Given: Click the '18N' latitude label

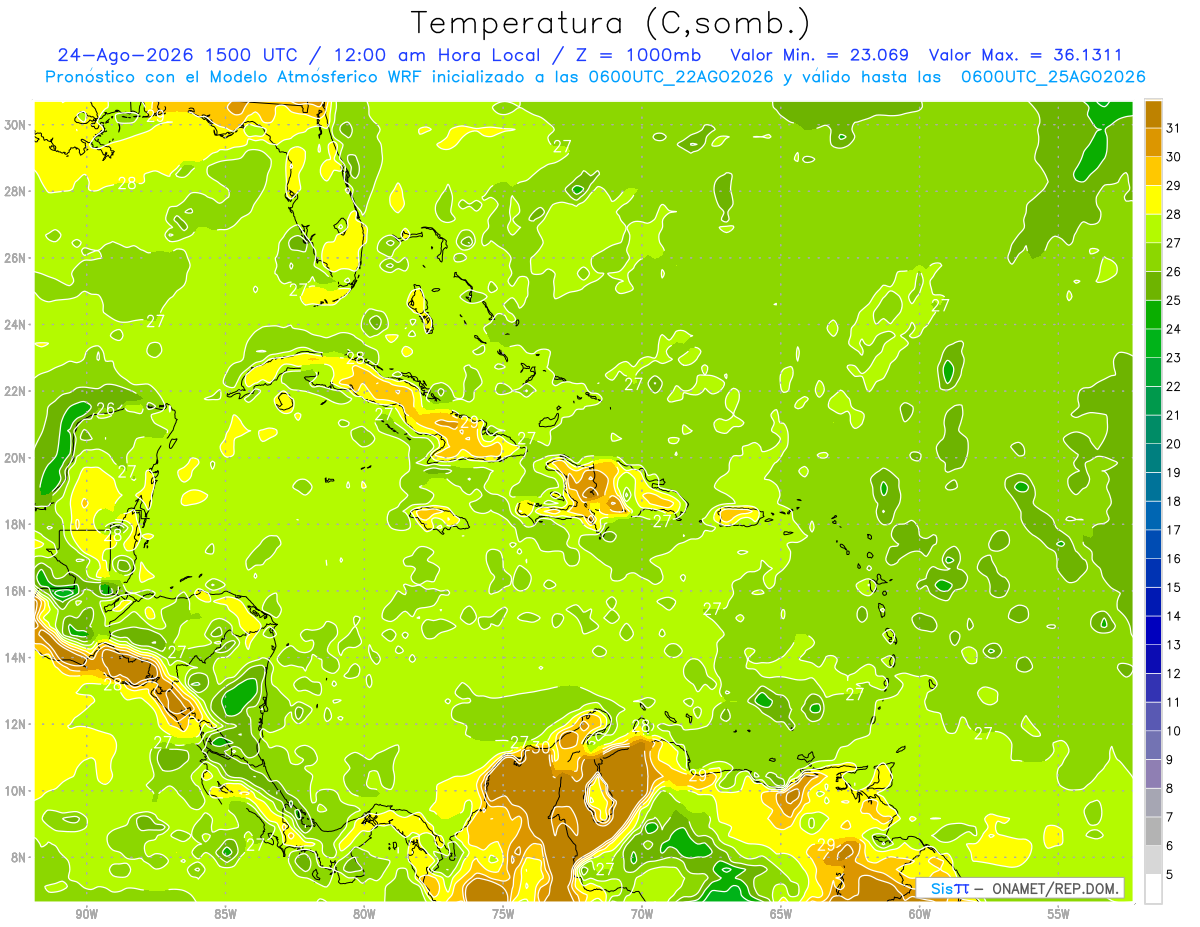Looking at the screenshot, I should (x=17, y=524).
